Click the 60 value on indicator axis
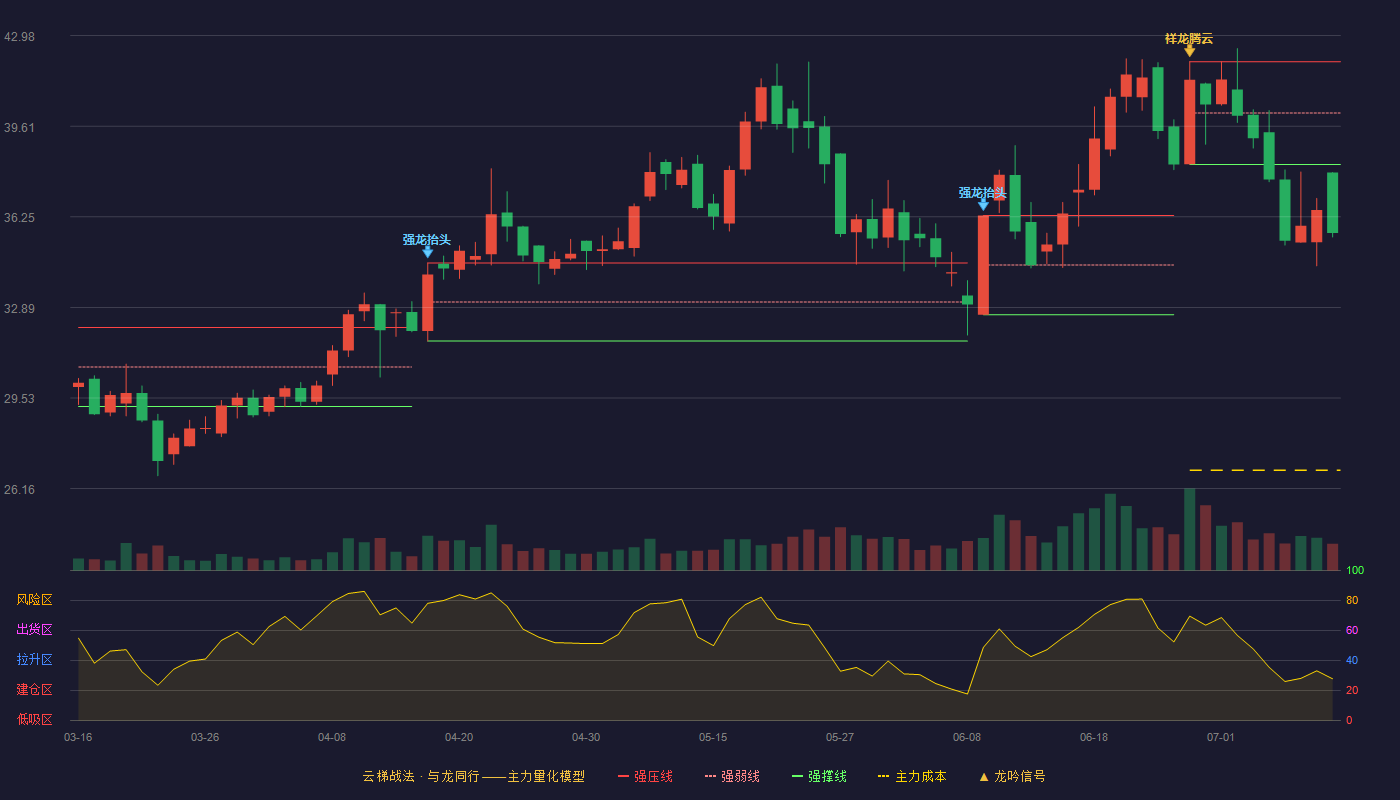1400x800 pixels. 1352,630
